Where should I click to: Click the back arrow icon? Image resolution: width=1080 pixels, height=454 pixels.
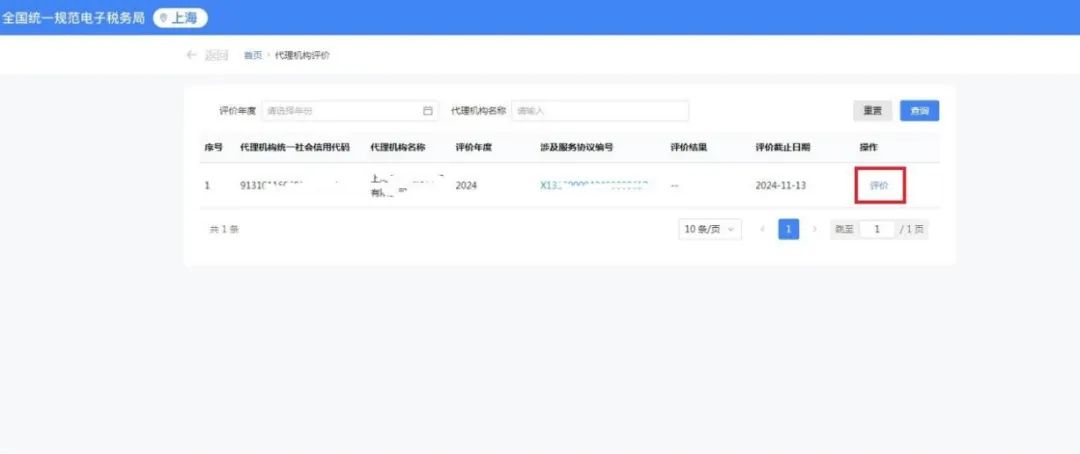point(191,55)
